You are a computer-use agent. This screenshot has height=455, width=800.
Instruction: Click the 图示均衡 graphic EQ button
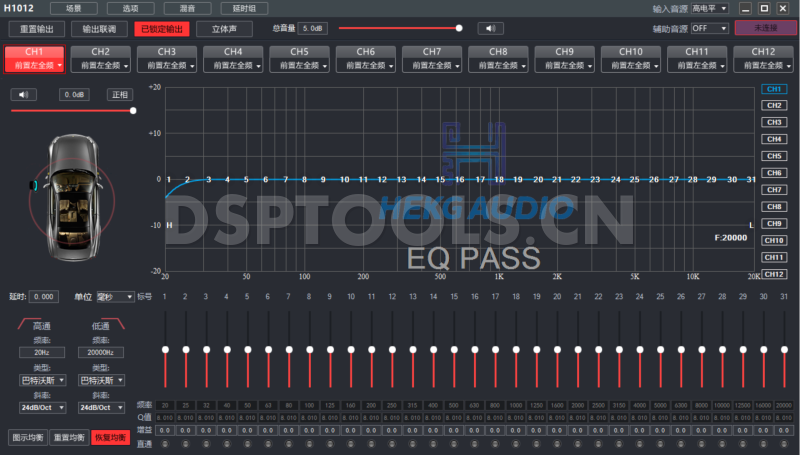pos(28,438)
